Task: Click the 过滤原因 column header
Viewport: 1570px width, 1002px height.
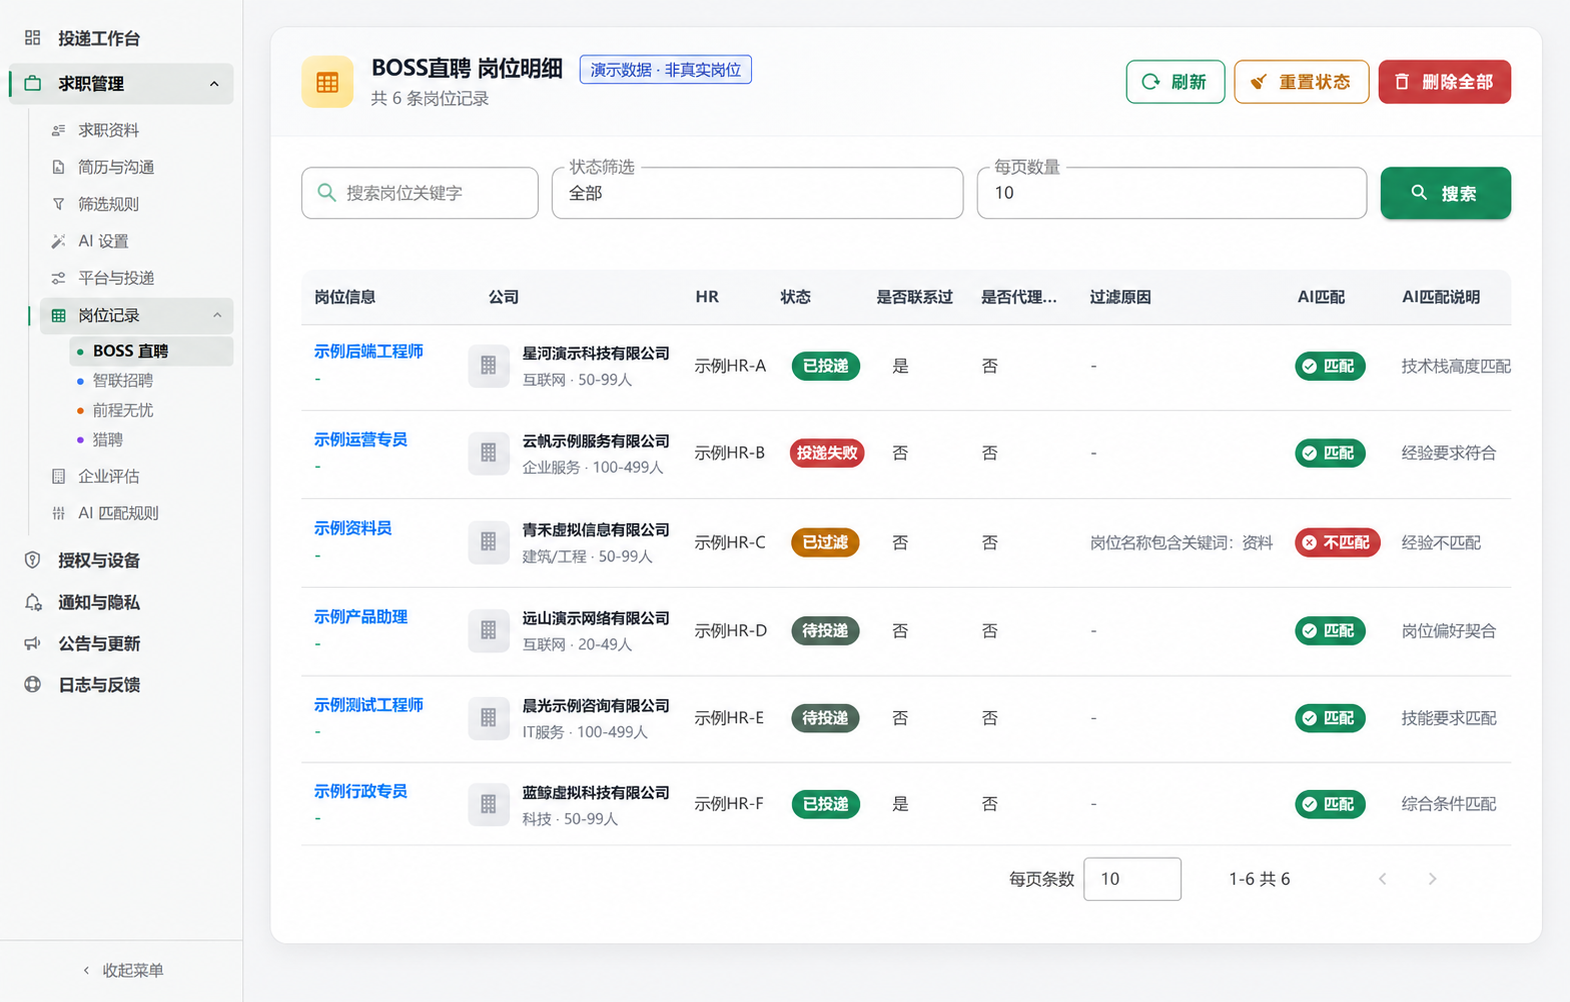Action: click(x=1120, y=297)
